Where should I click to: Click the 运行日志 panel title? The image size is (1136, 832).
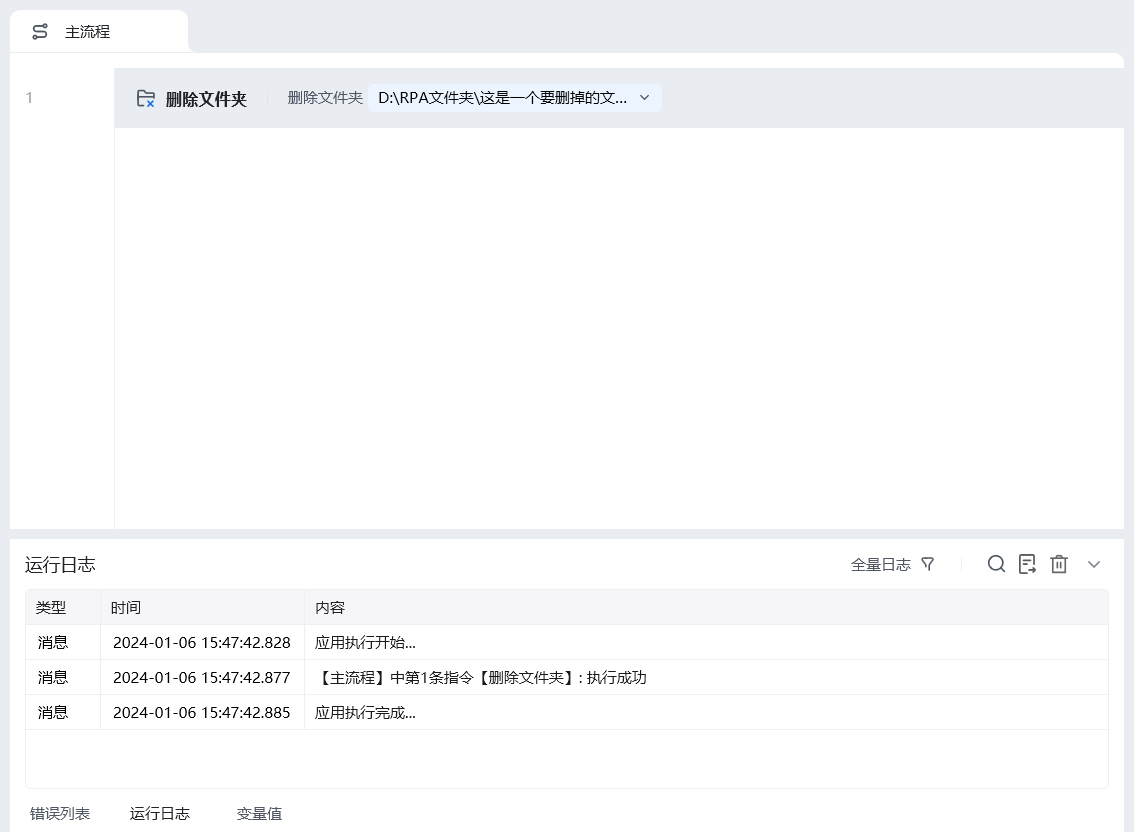[60, 565]
